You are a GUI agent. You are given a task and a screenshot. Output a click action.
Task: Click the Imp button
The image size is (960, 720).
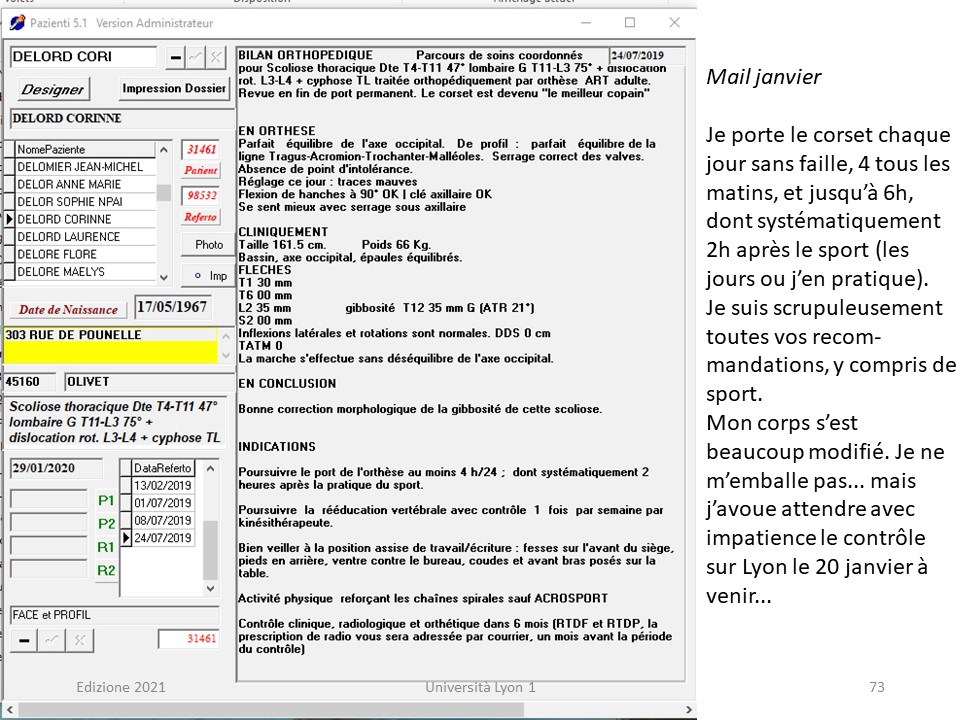(x=209, y=276)
